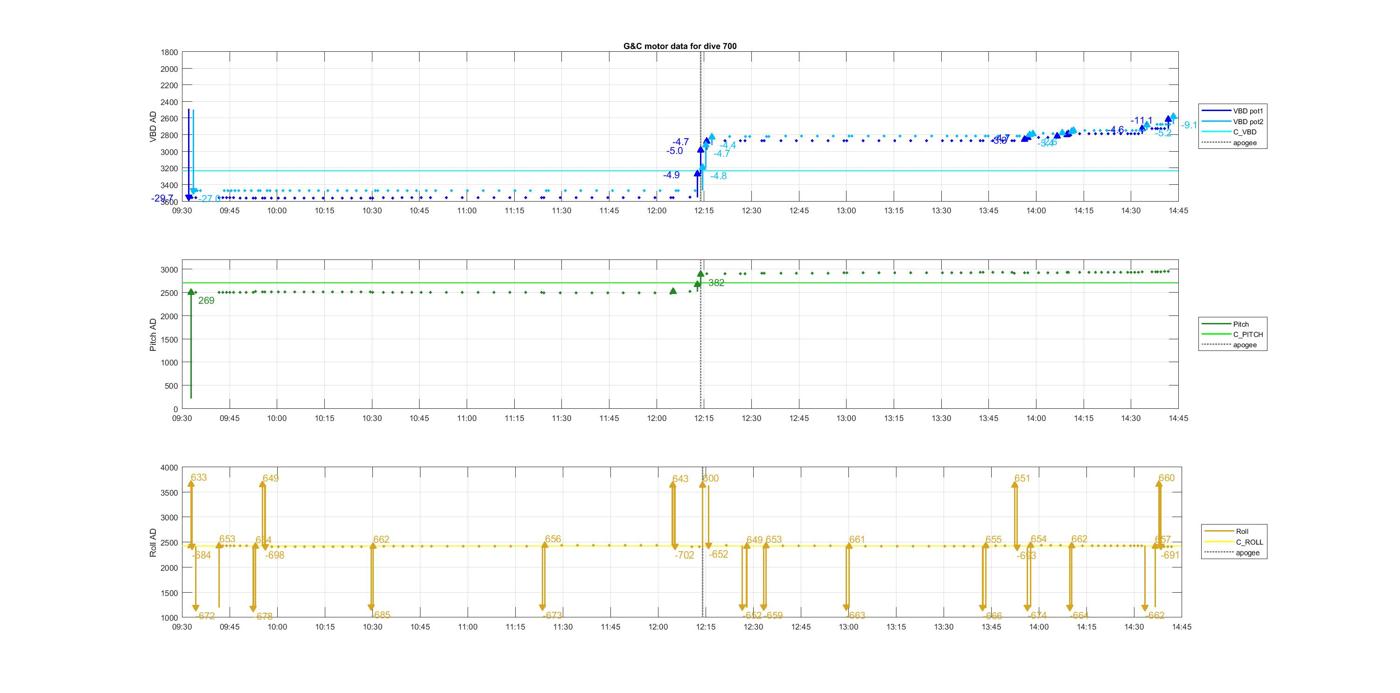Click the '-5.0' VBD data label
This screenshot has width=1400, height=693.
[675, 151]
